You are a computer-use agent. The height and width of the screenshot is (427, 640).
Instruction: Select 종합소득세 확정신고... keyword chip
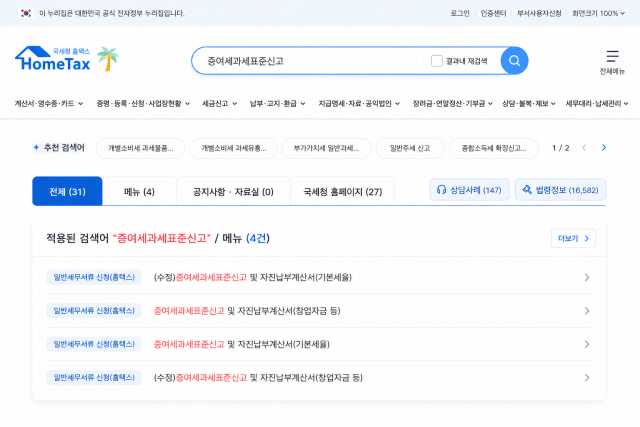[494, 148]
